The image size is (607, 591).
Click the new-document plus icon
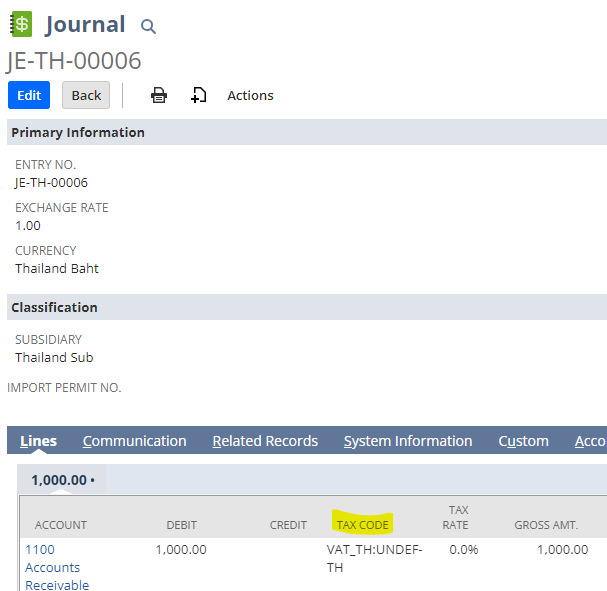point(199,95)
